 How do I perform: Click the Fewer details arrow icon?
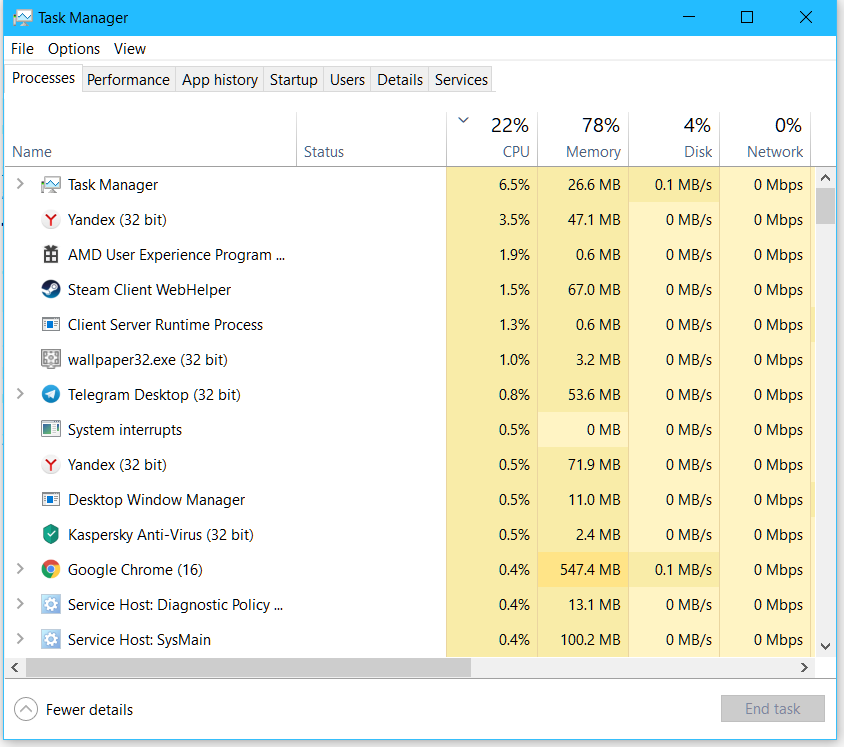pos(26,709)
